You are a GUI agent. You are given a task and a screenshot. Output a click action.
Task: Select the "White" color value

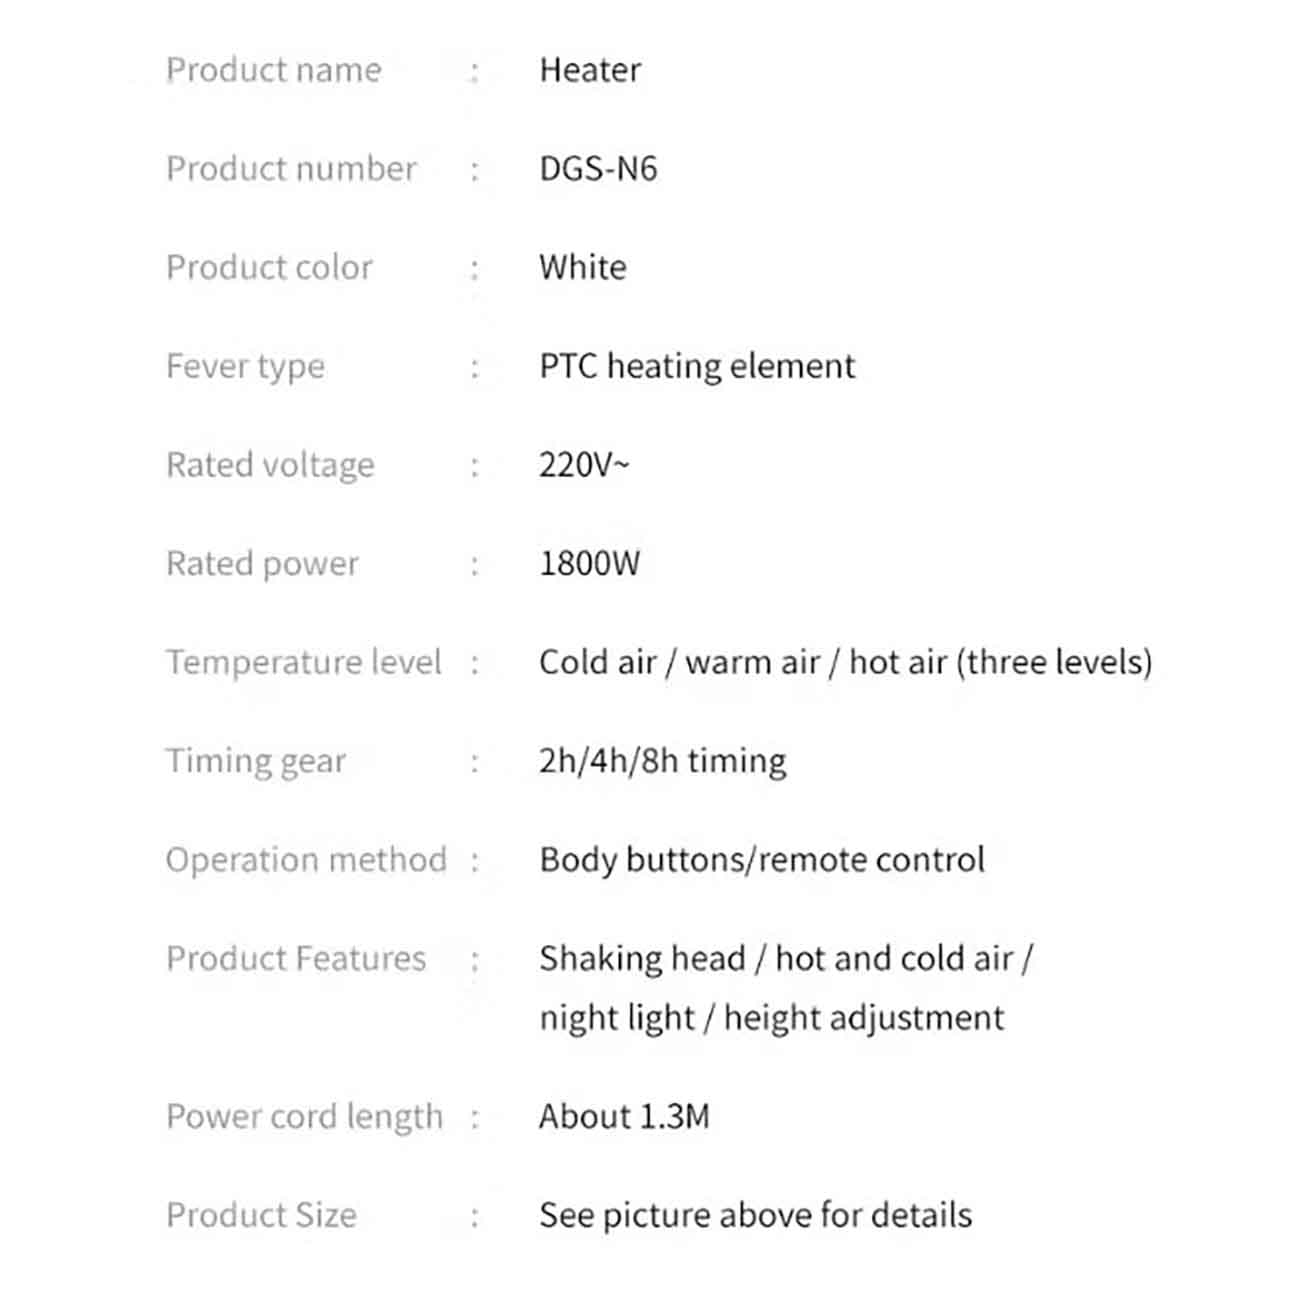point(583,268)
